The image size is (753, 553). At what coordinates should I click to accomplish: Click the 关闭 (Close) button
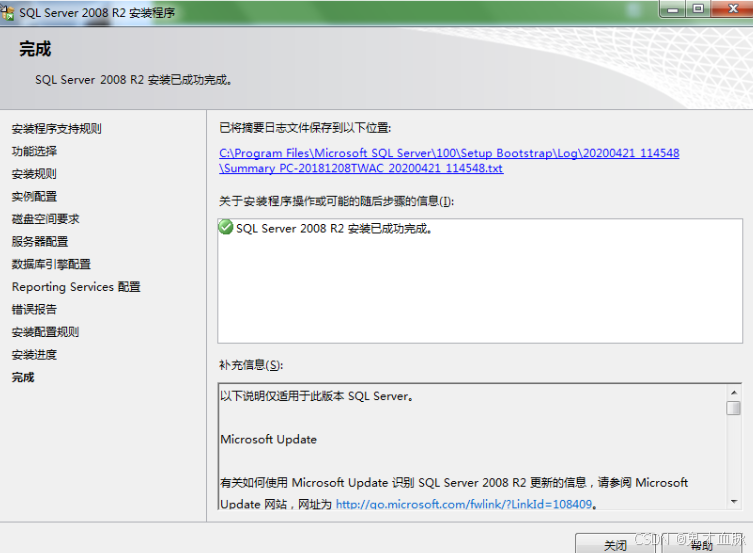[x=615, y=544]
